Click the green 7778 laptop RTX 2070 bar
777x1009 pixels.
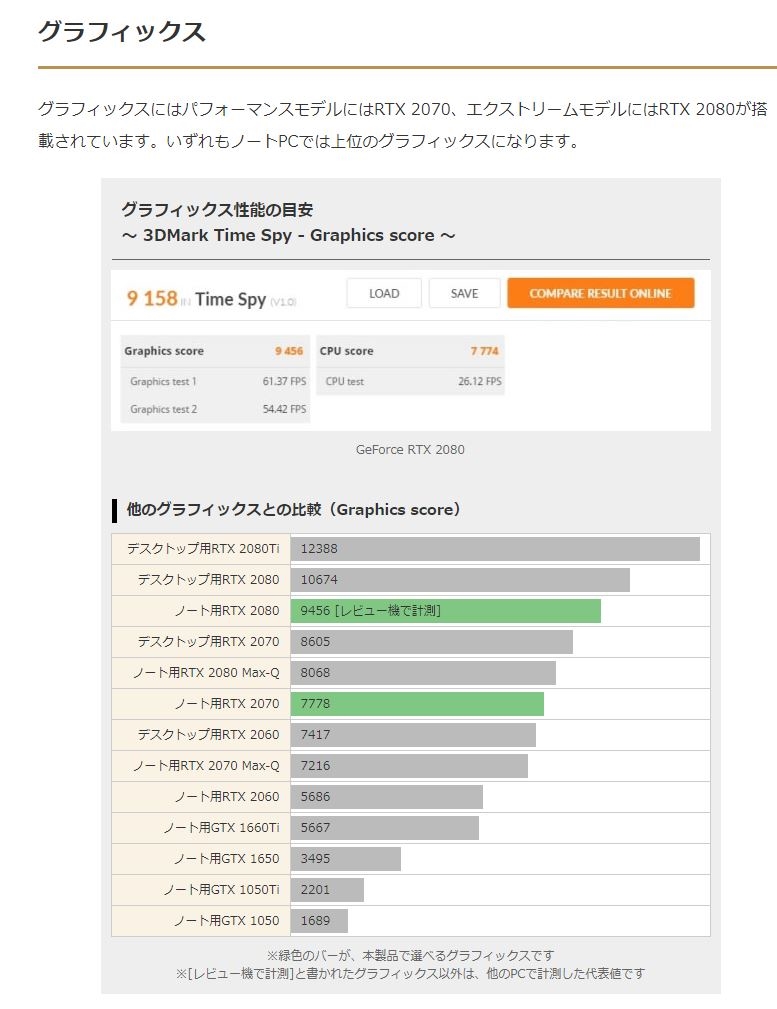coord(417,704)
